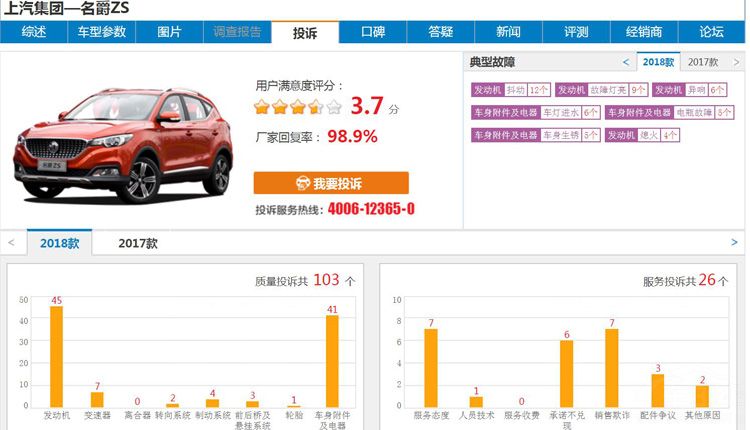The width and height of the screenshot is (750, 430).
Task: Click the 发动机 抖动 12个 fault tag
Action: 511,90
